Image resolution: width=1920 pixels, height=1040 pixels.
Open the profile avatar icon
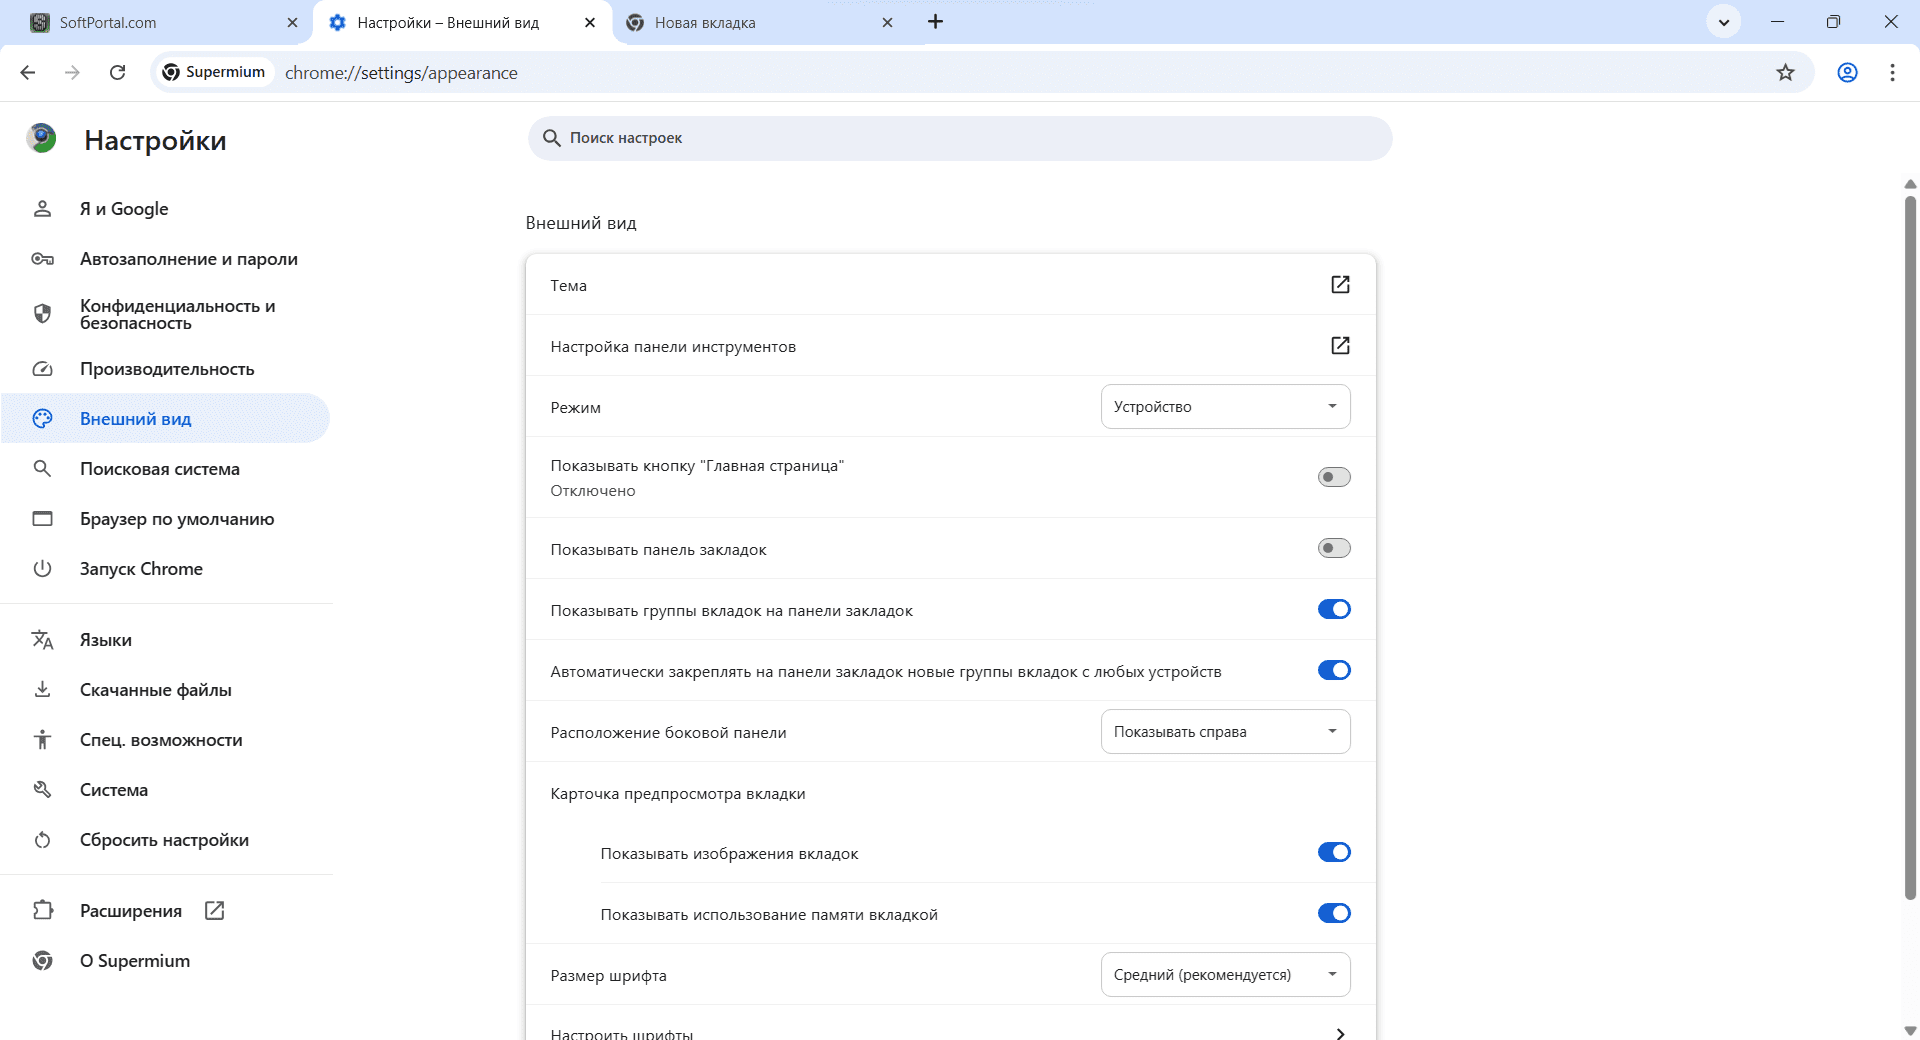(1847, 72)
